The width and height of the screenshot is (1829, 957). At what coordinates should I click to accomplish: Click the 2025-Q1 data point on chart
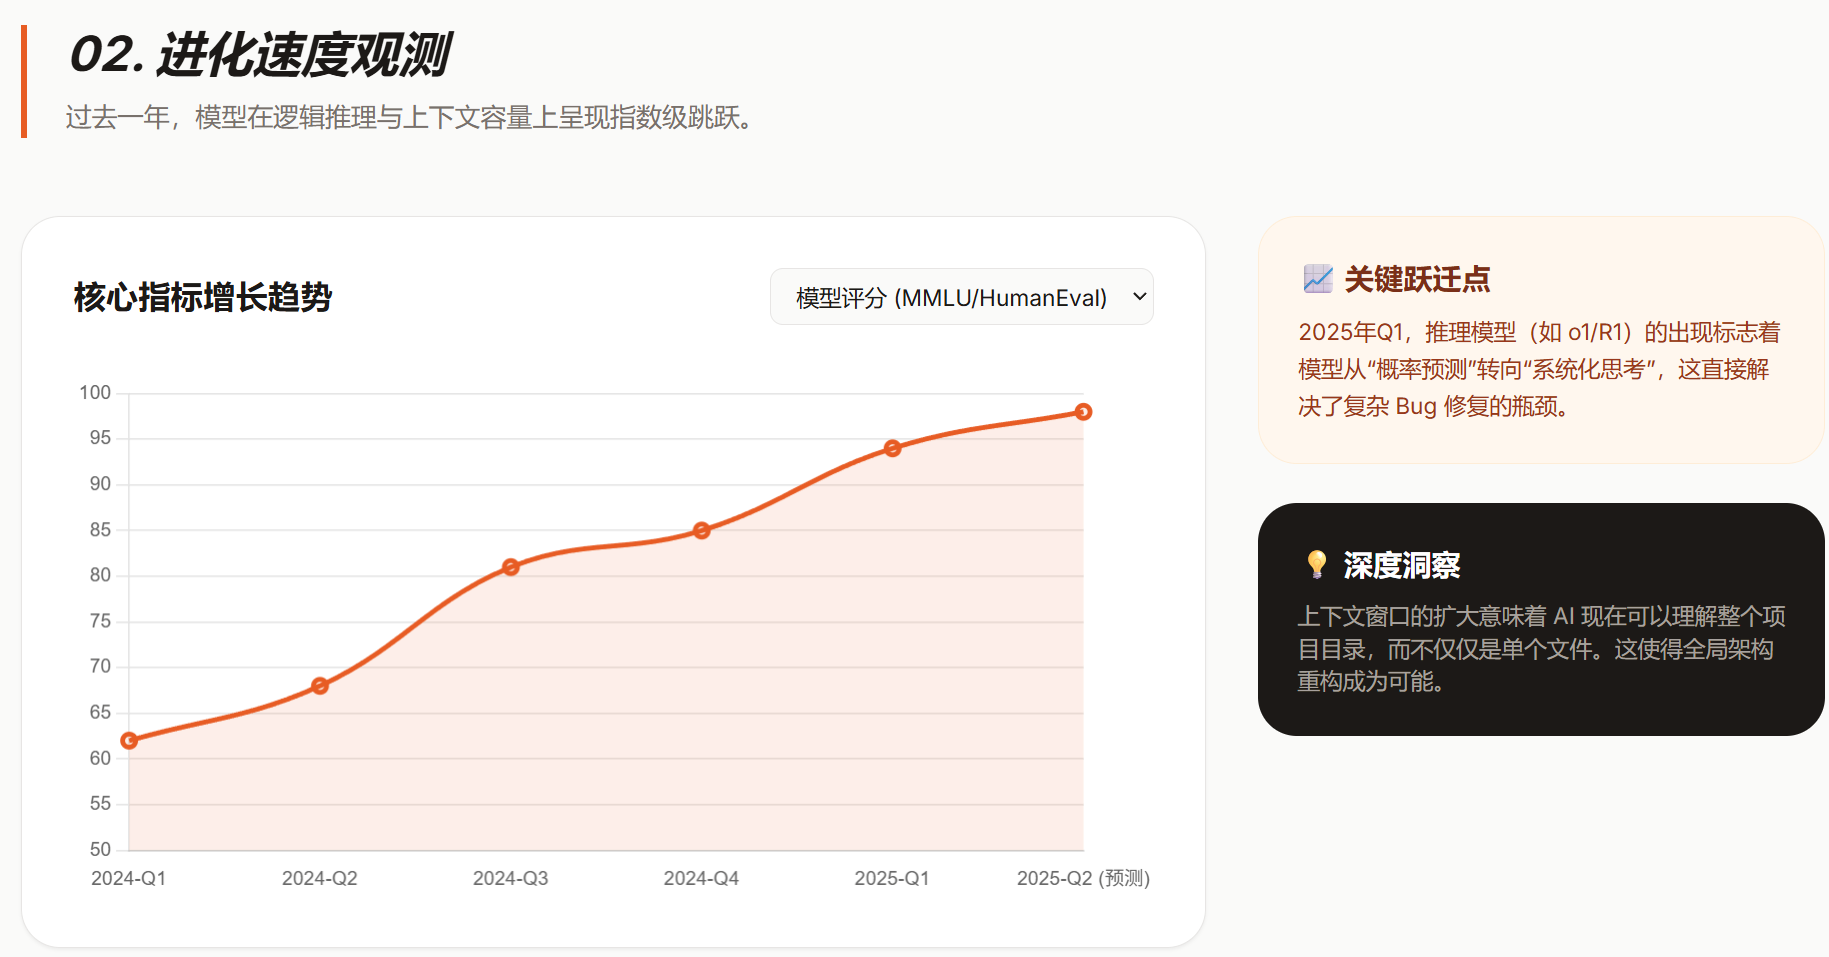click(893, 448)
